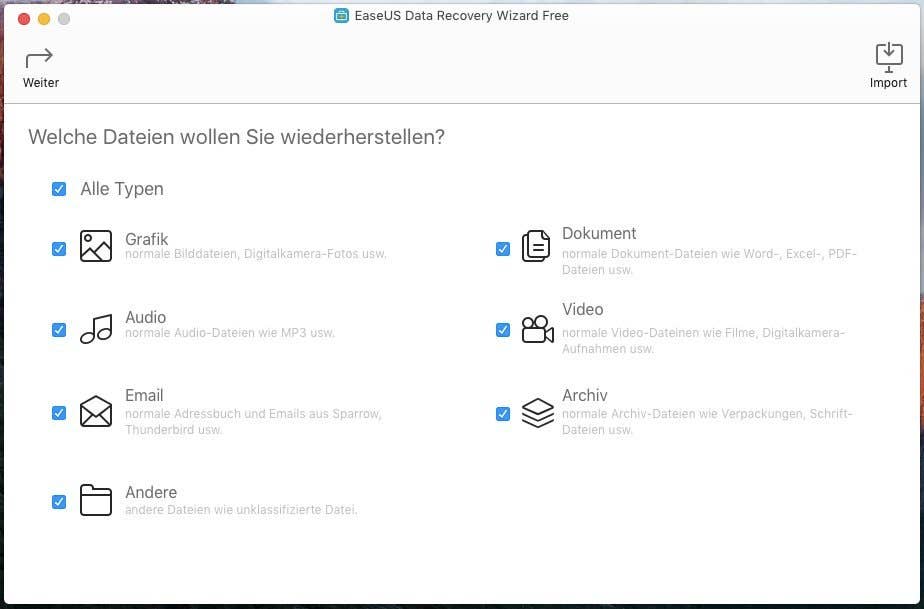The width and height of the screenshot is (924, 609).
Task: Disable the Archiv file type
Action: [x=503, y=412]
